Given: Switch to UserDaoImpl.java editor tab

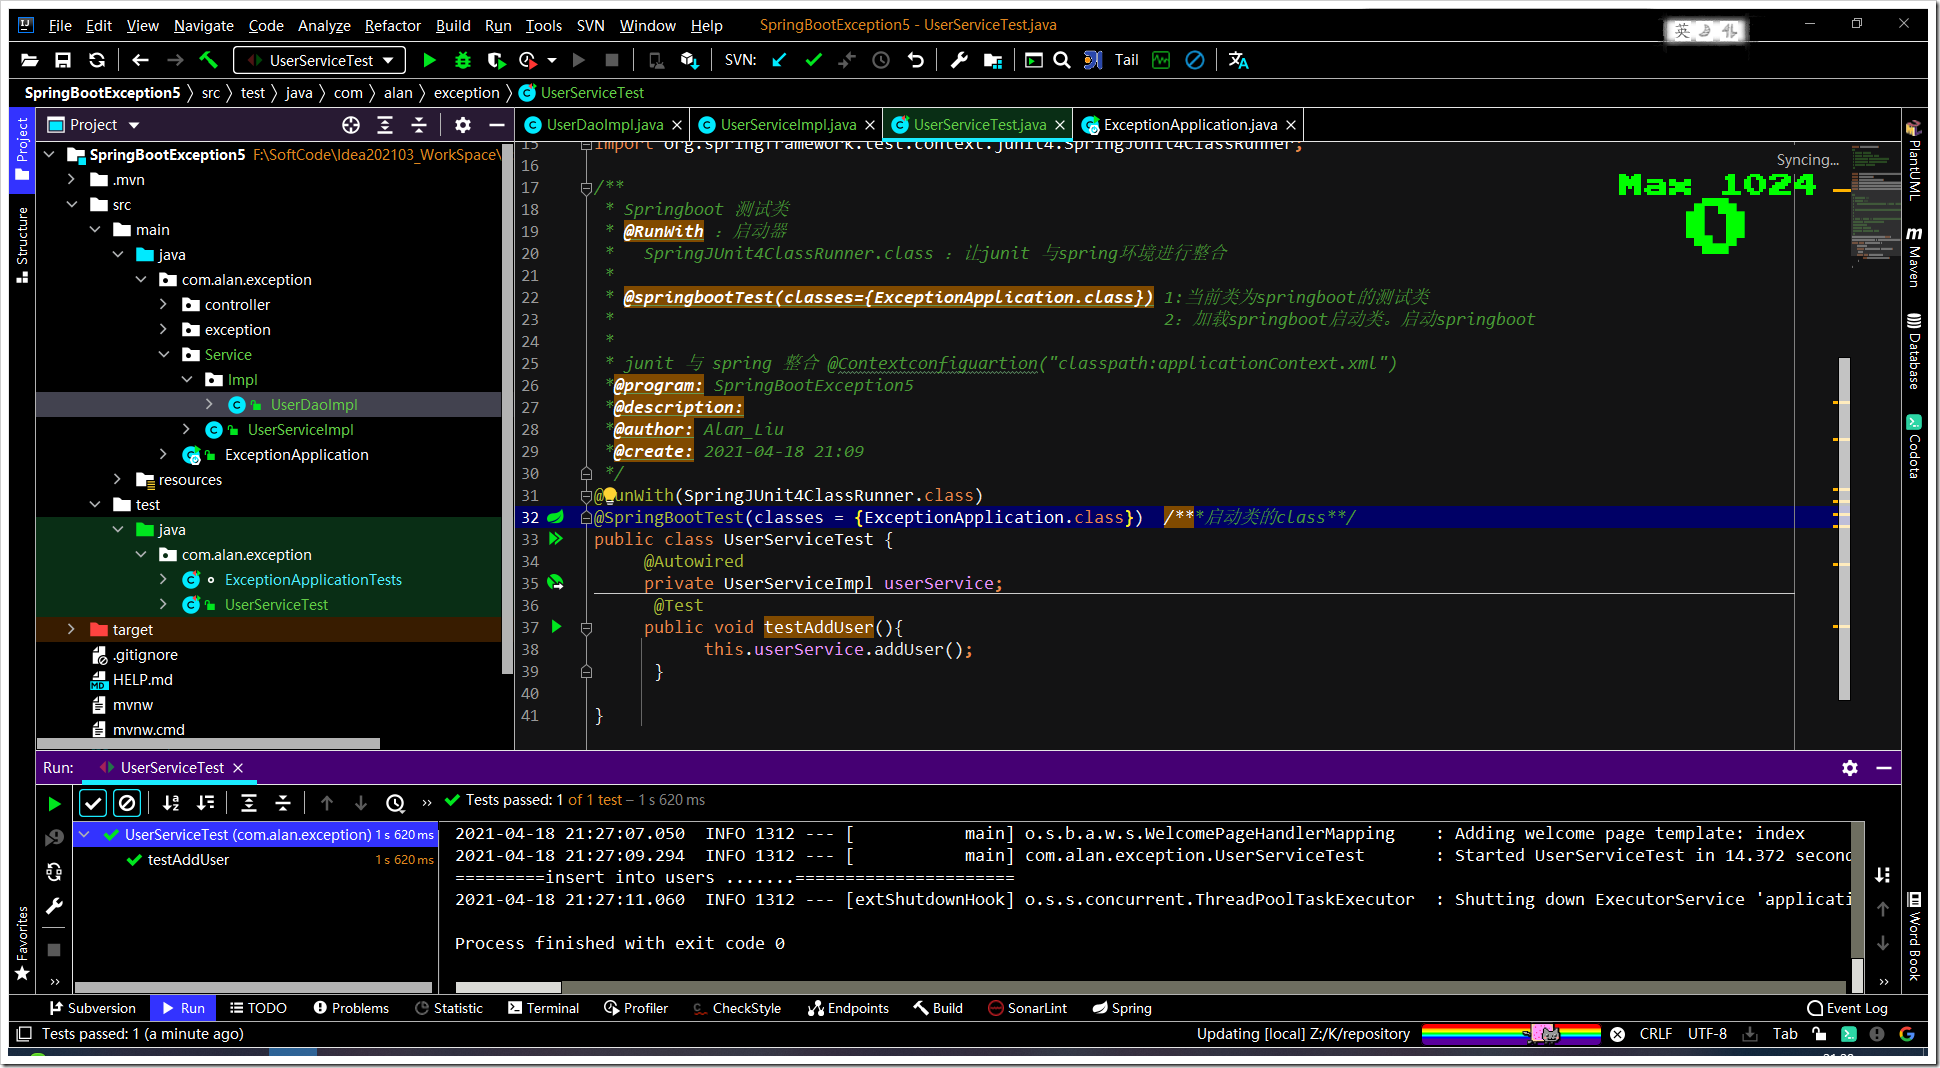Looking at the screenshot, I should coord(603,125).
